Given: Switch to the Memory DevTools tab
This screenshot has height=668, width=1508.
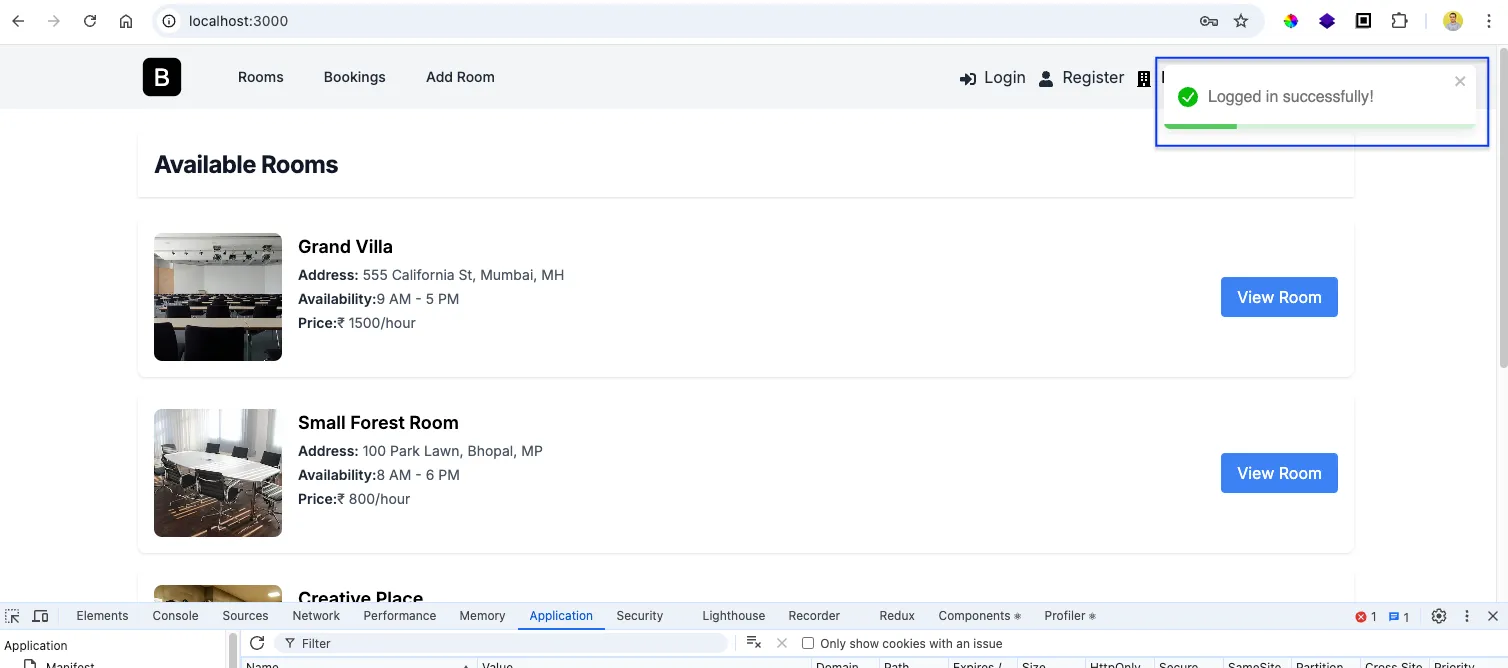Looking at the screenshot, I should (x=482, y=616).
